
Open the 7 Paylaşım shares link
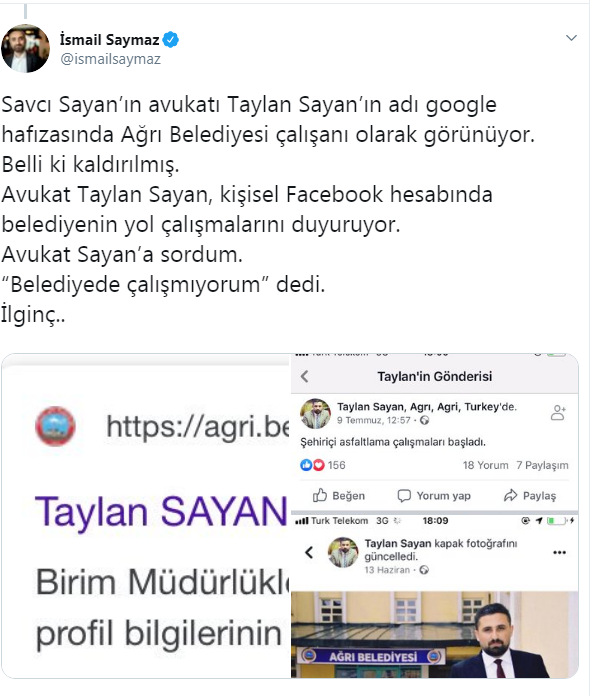(x=542, y=465)
